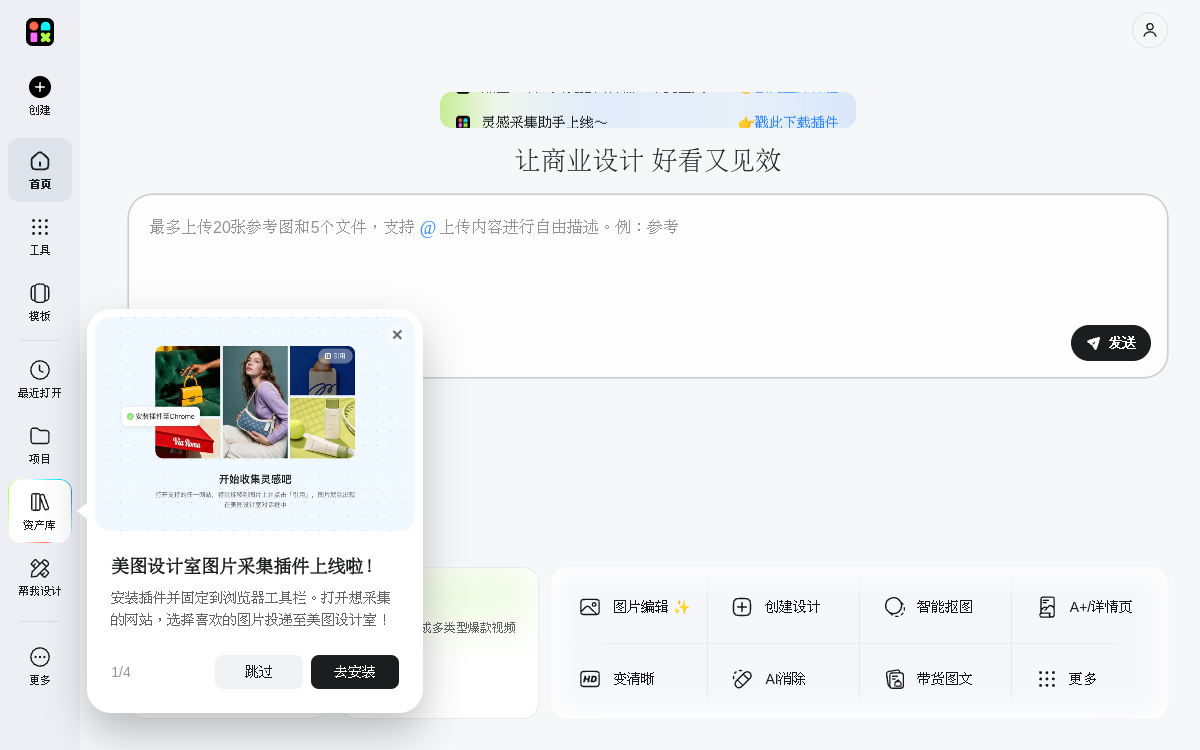
Task: Click 跳过 to skip the guide
Action: pyautogui.click(x=259, y=672)
